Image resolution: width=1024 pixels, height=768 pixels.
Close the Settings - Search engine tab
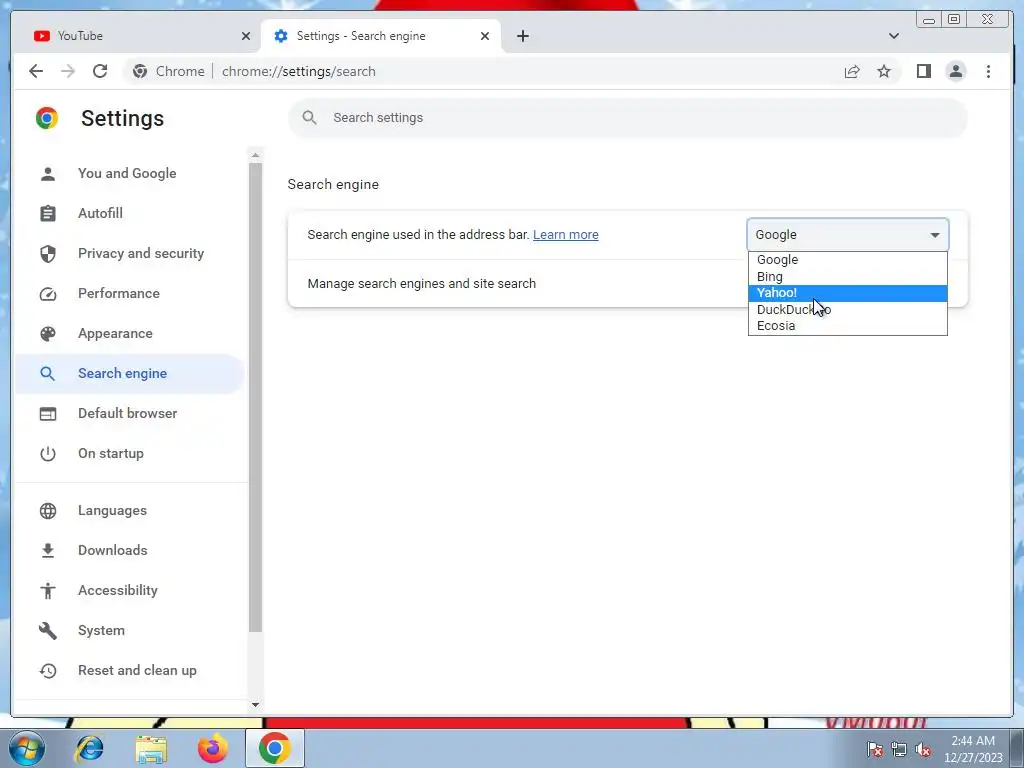pos(485,36)
